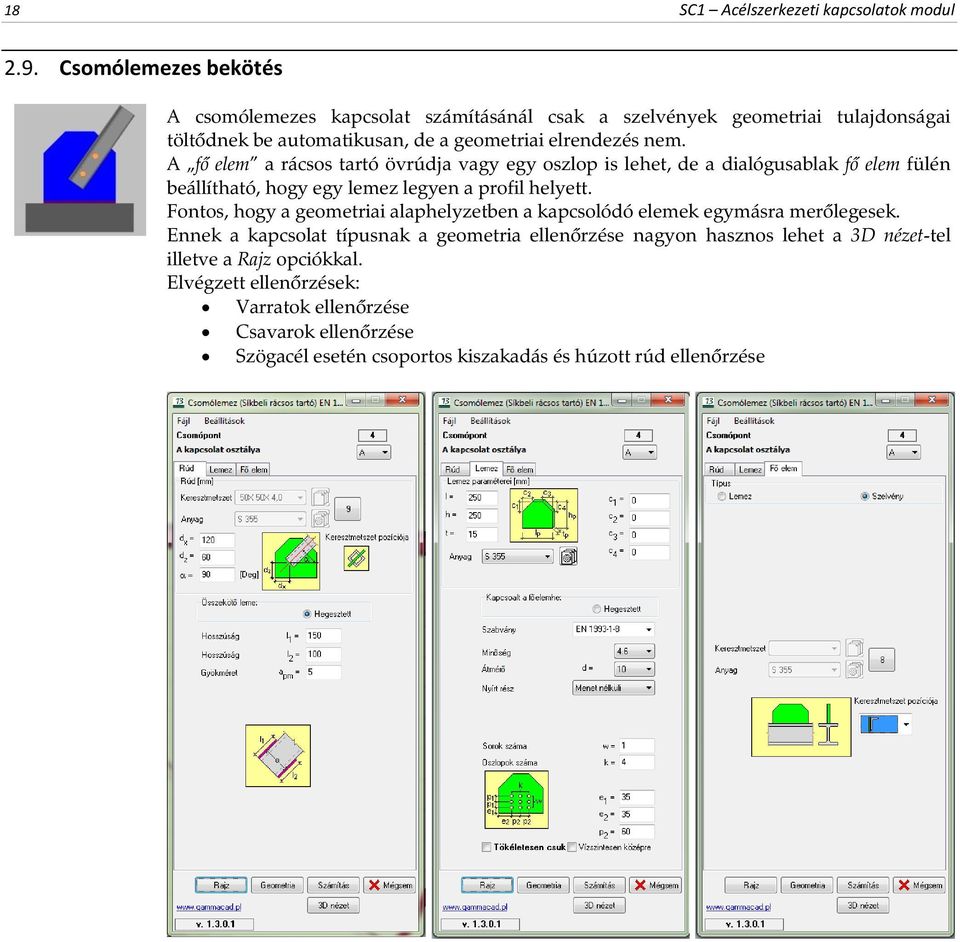This screenshot has height=942, width=960.
Task: Open the Beállítások menu in the left dialog
Action: click(224, 421)
